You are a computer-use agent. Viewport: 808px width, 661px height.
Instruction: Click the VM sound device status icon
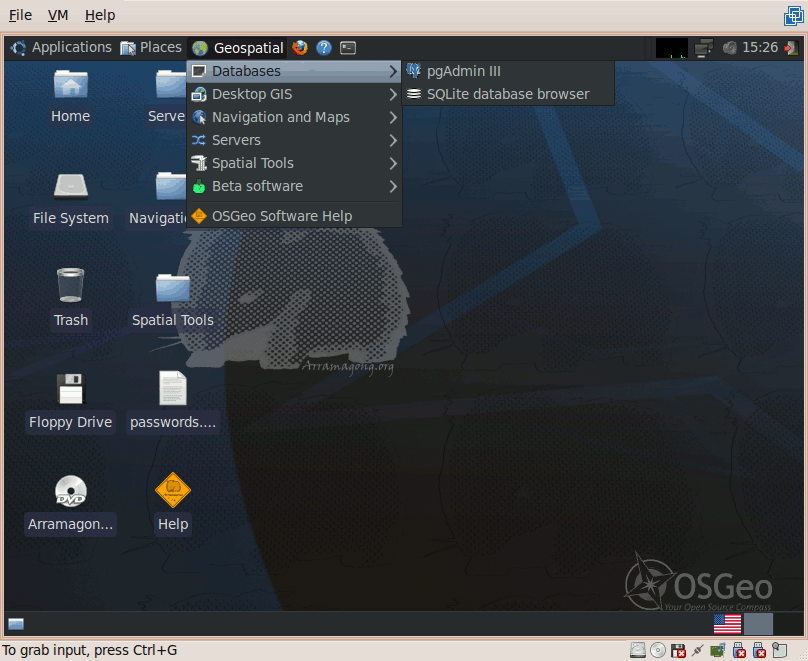click(718, 650)
